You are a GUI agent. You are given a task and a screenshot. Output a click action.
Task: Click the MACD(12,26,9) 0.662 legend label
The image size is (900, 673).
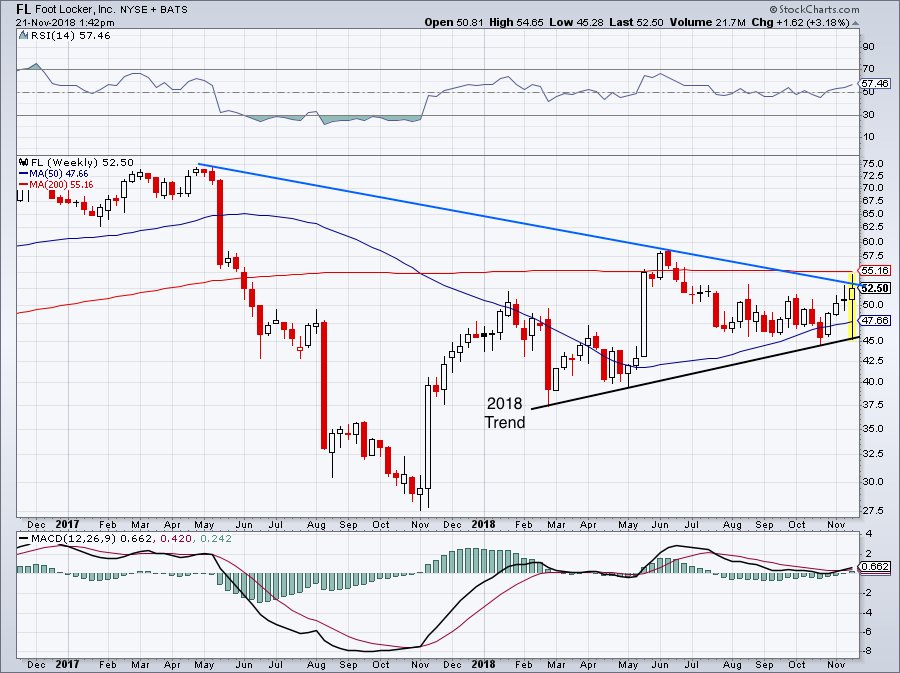coord(92,539)
